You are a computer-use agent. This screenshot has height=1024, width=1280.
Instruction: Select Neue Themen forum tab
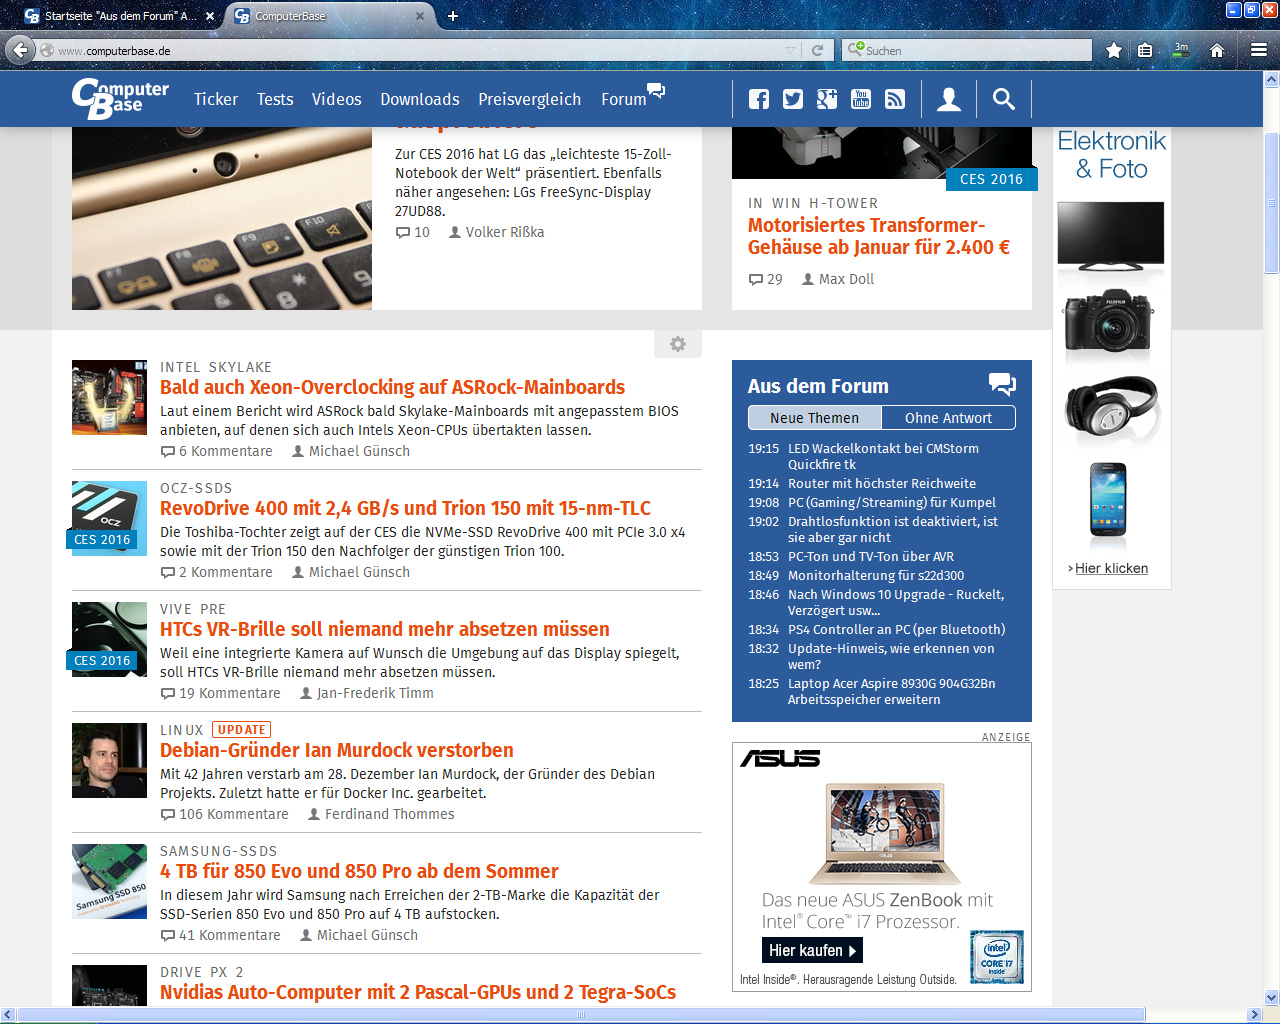815,418
